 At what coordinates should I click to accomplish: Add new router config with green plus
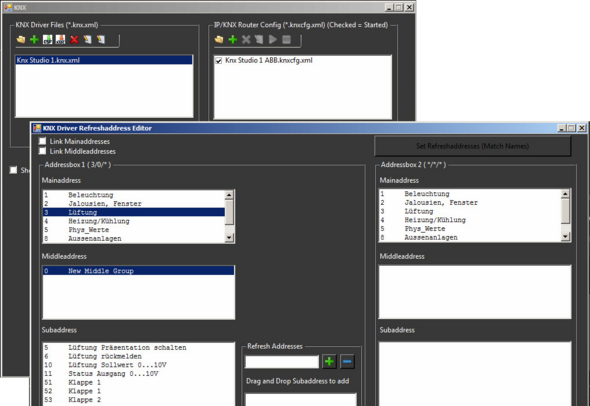tap(233, 39)
